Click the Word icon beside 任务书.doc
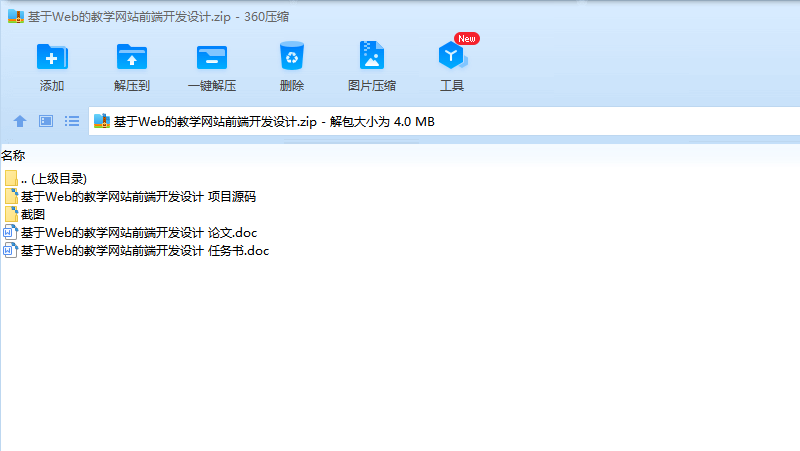Image resolution: width=800 pixels, height=451 pixels. [x=11, y=250]
